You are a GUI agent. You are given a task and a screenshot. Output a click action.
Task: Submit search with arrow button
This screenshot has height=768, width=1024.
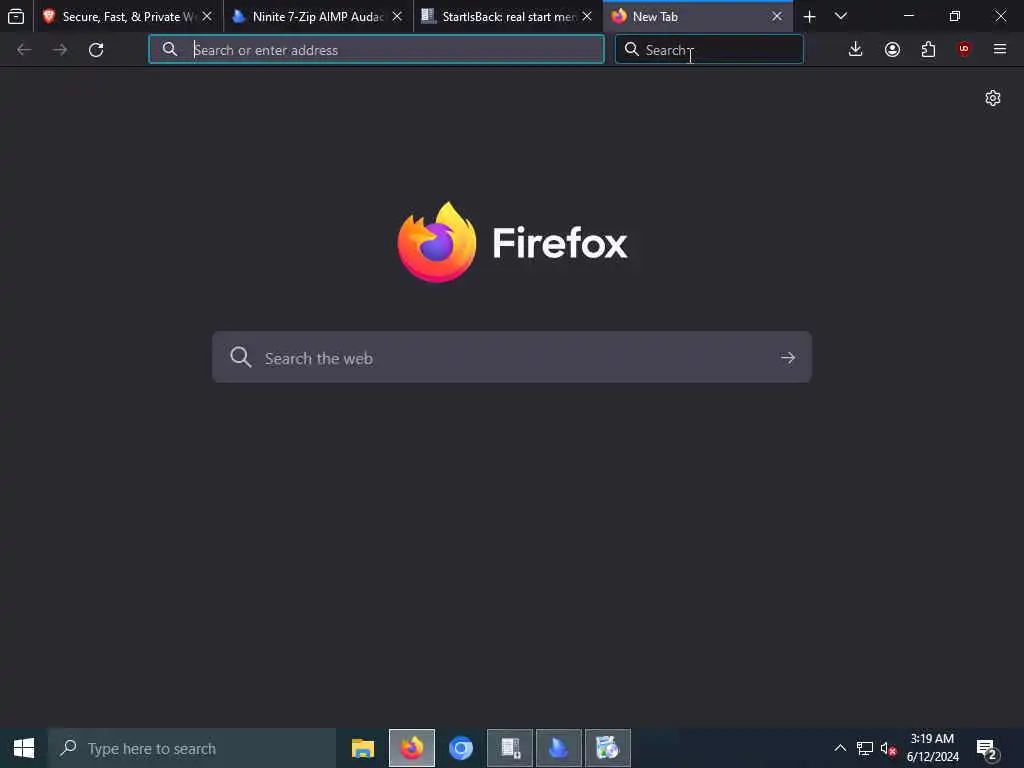tap(788, 358)
